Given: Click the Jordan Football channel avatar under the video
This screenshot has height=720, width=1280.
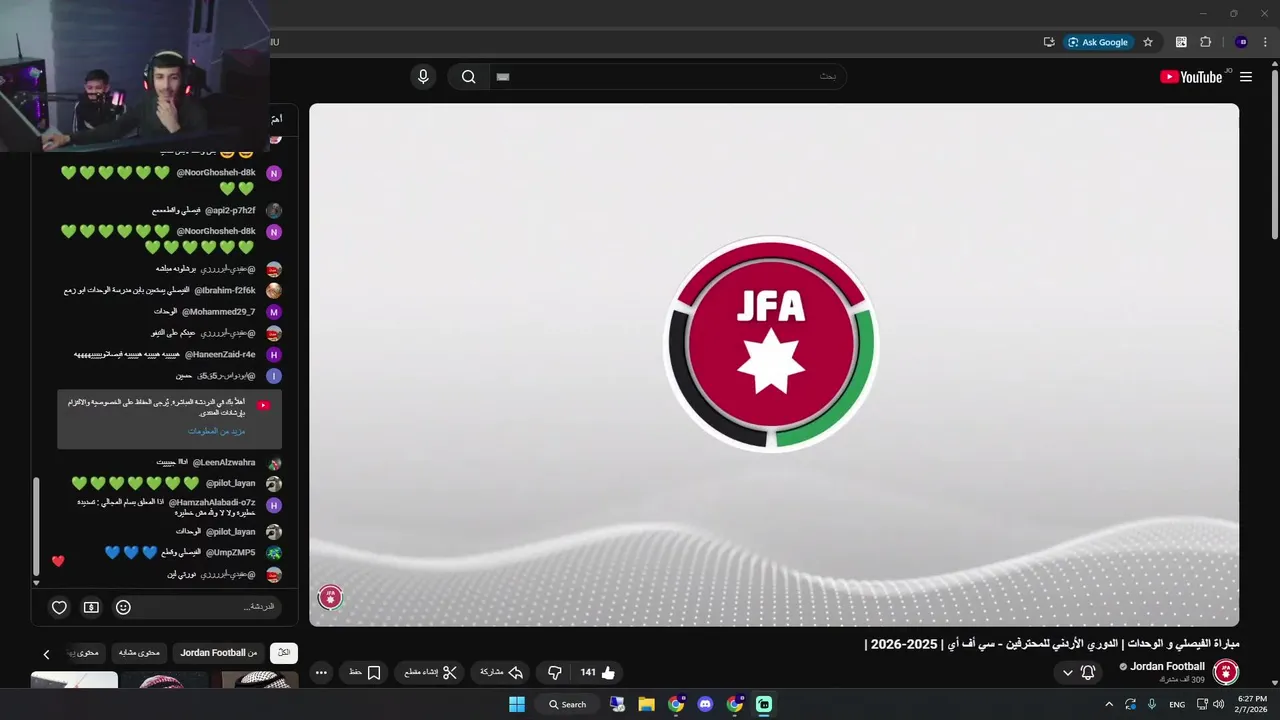Looking at the screenshot, I should [1226, 672].
